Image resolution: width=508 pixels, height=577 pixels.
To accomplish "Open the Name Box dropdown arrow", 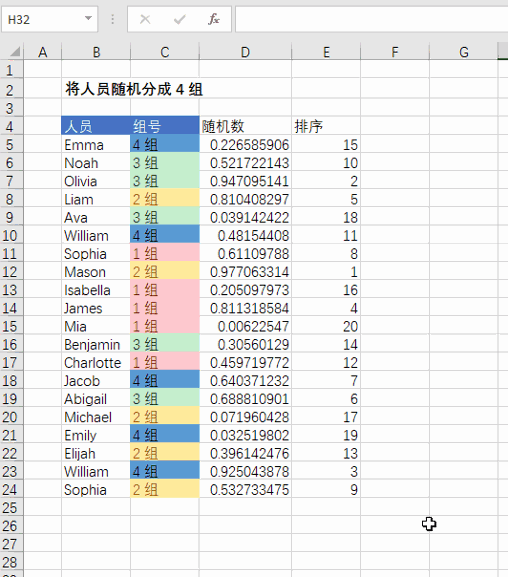I will click(88, 18).
